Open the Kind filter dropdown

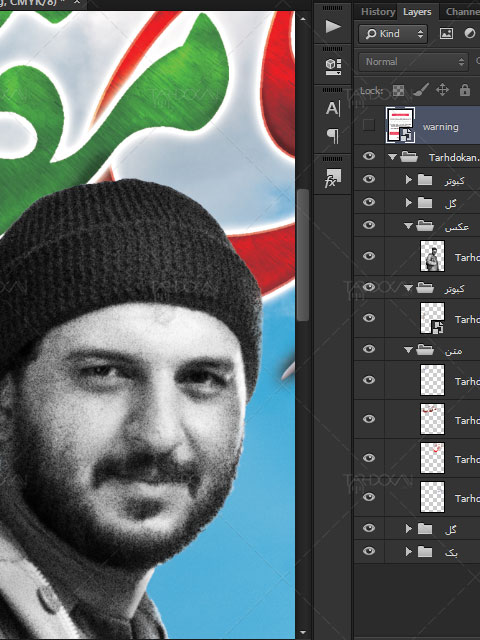pyautogui.click(x=393, y=34)
